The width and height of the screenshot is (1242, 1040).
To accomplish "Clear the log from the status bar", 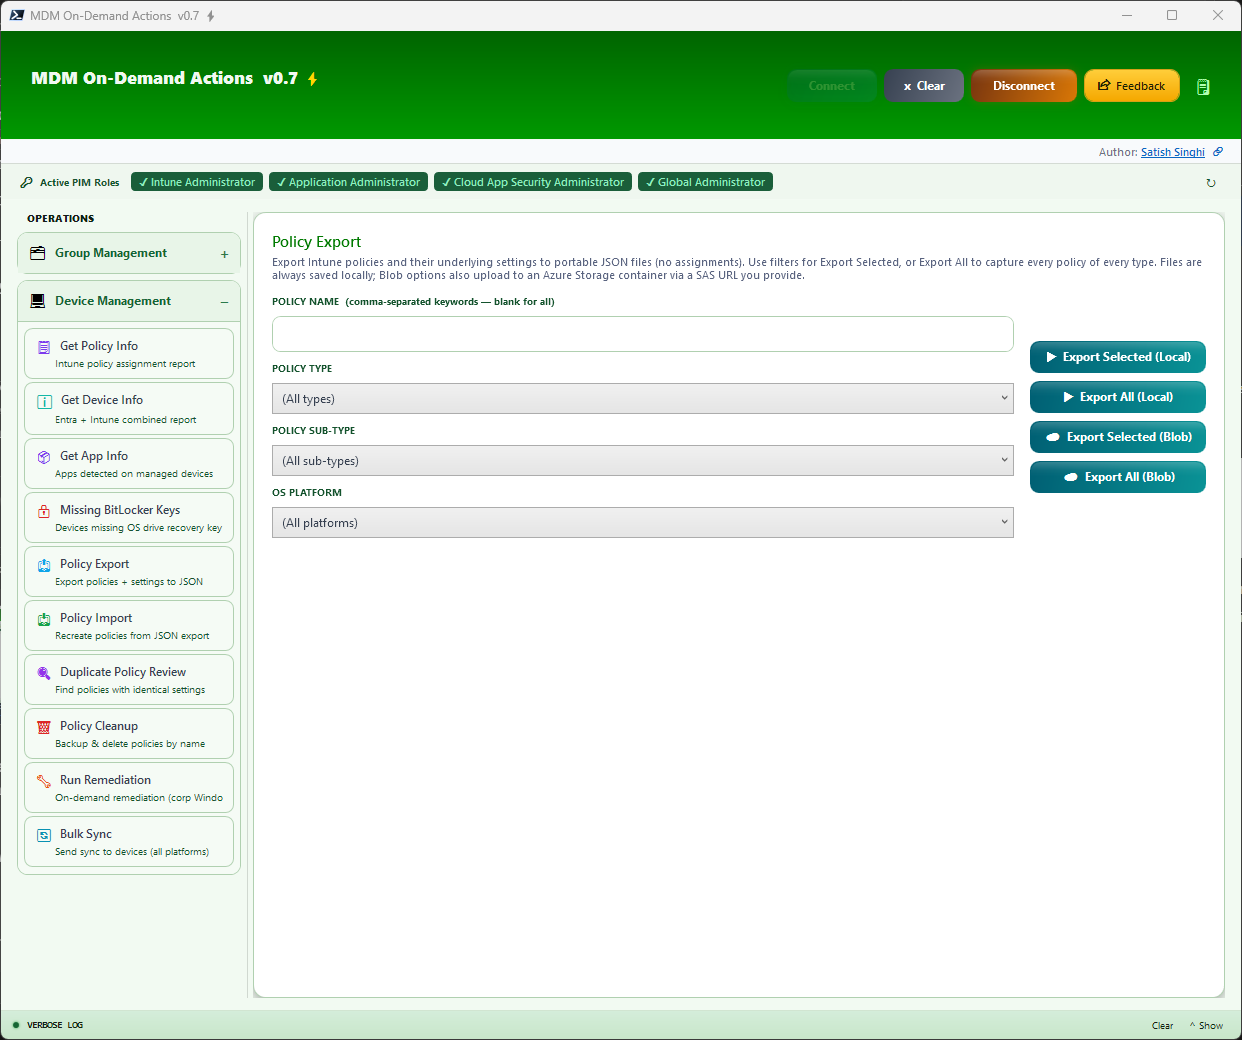I will [1162, 1025].
